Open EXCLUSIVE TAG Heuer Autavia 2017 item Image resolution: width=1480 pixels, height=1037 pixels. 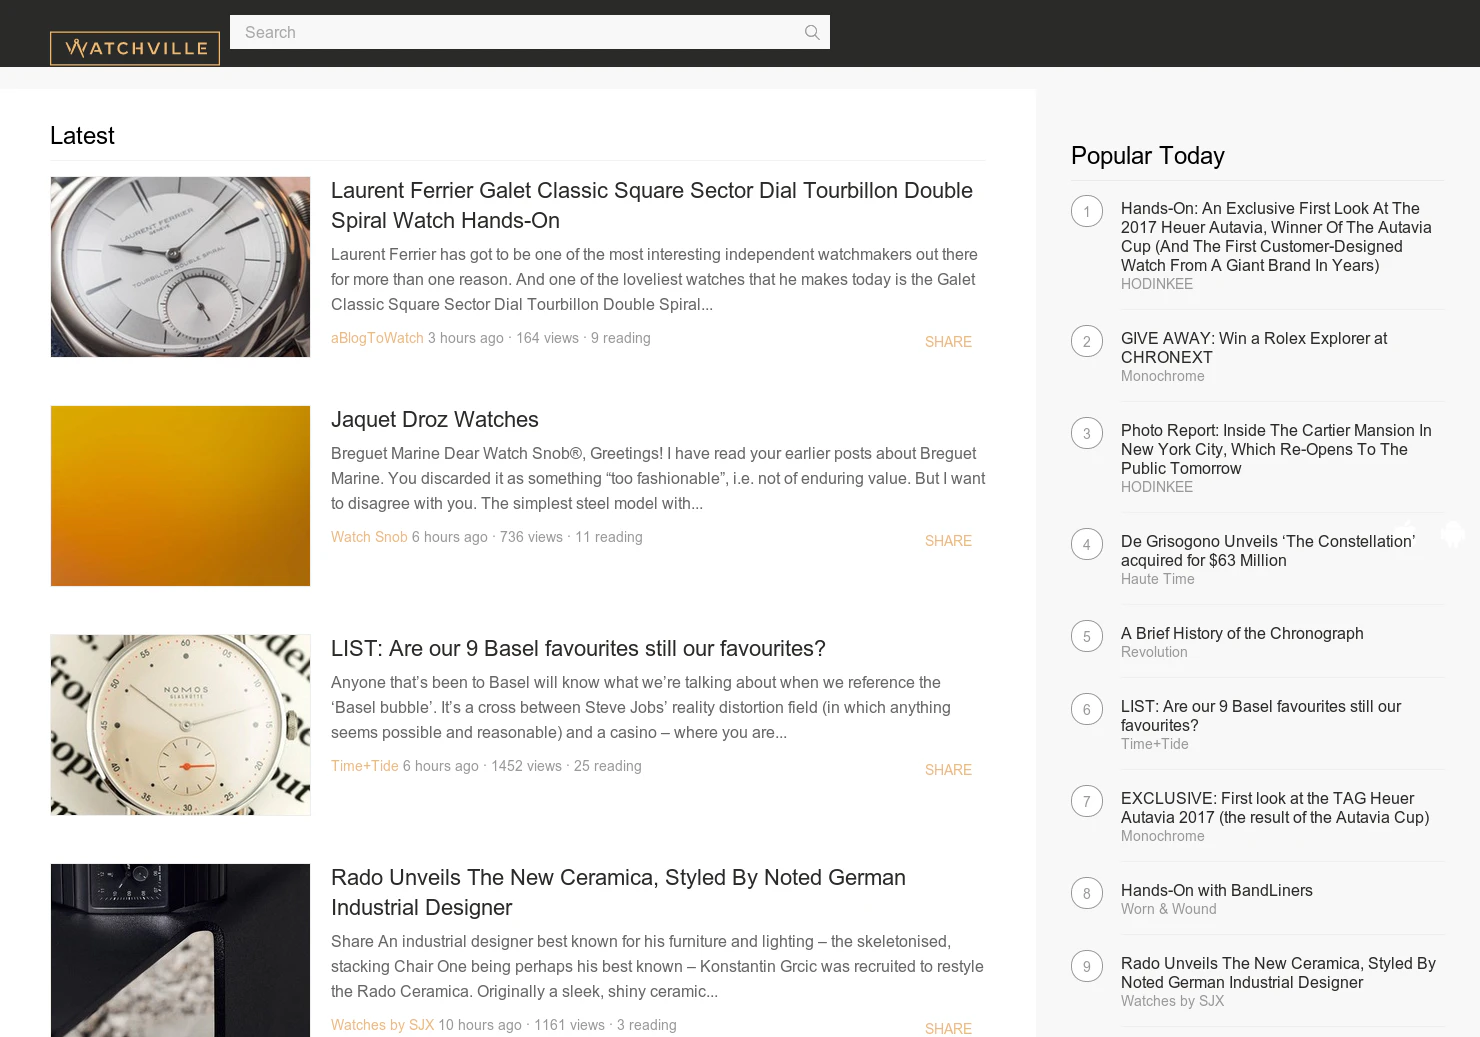[x=1275, y=808]
